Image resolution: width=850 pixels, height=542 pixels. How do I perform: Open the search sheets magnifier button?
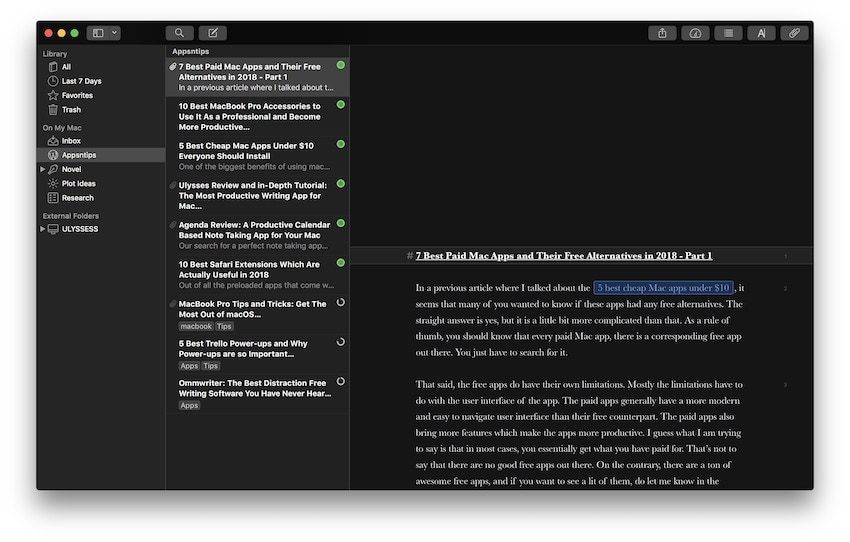point(180,33)
